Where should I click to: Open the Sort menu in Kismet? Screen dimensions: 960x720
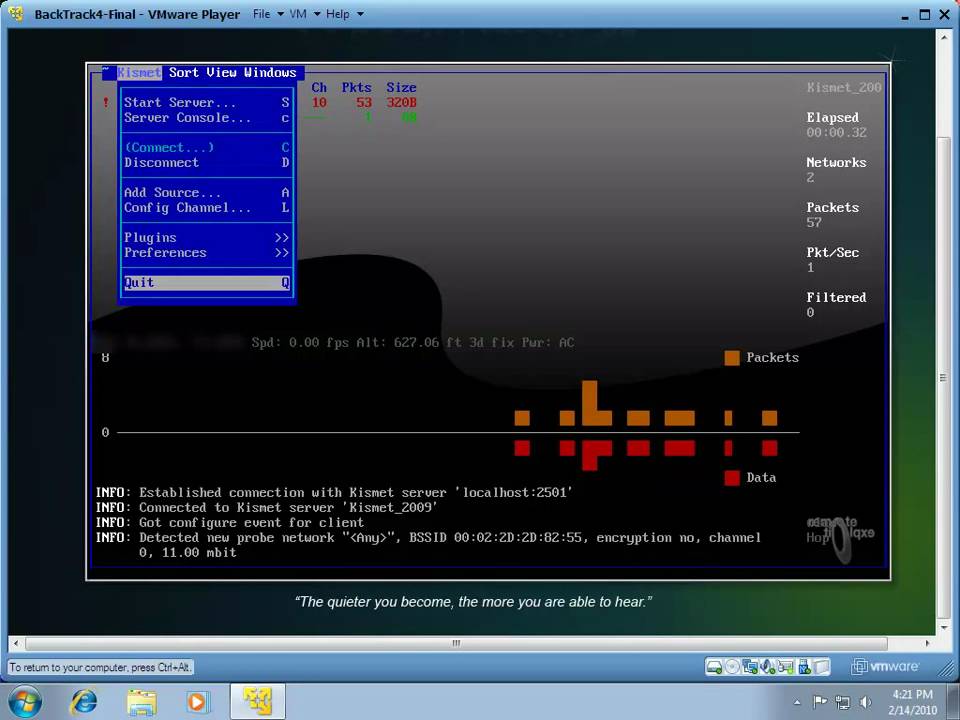[x=184, y=73]
